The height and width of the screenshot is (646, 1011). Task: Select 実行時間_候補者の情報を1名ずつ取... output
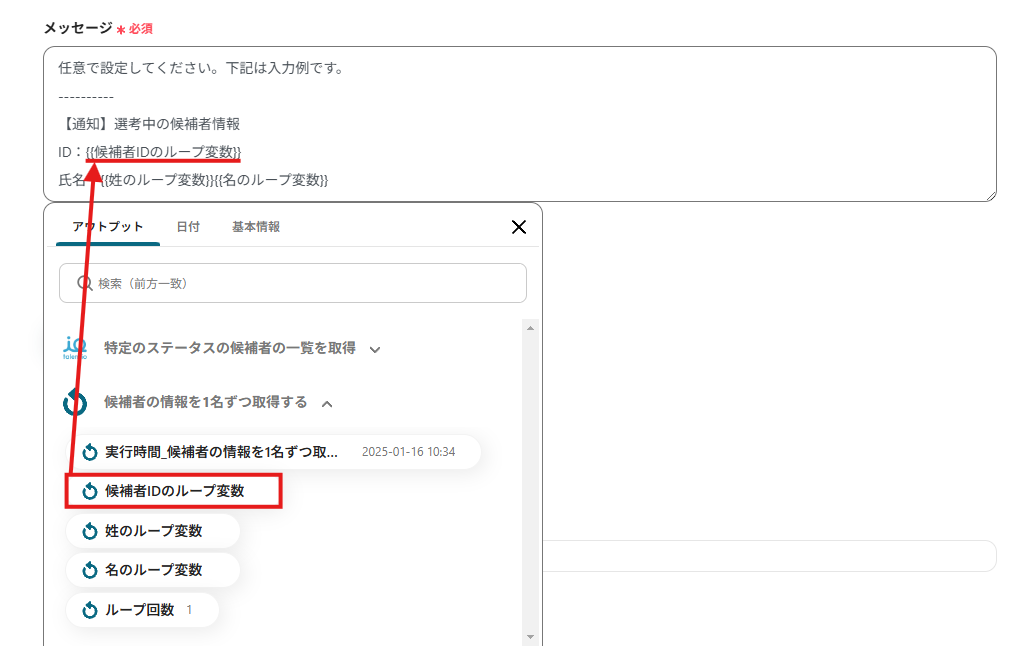pyautogui.click(x=273, y=452)
